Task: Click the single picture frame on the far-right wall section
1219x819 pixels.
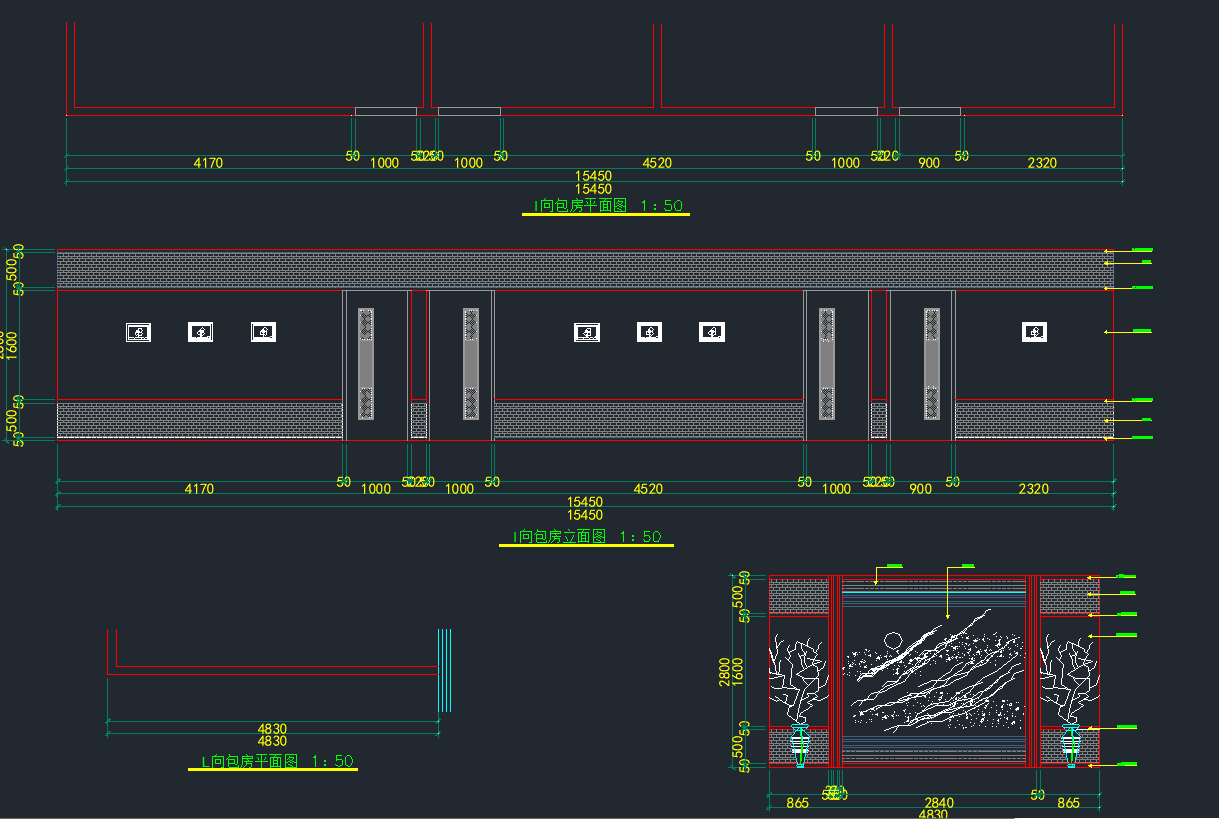Action: click(x=1034, y=332)
